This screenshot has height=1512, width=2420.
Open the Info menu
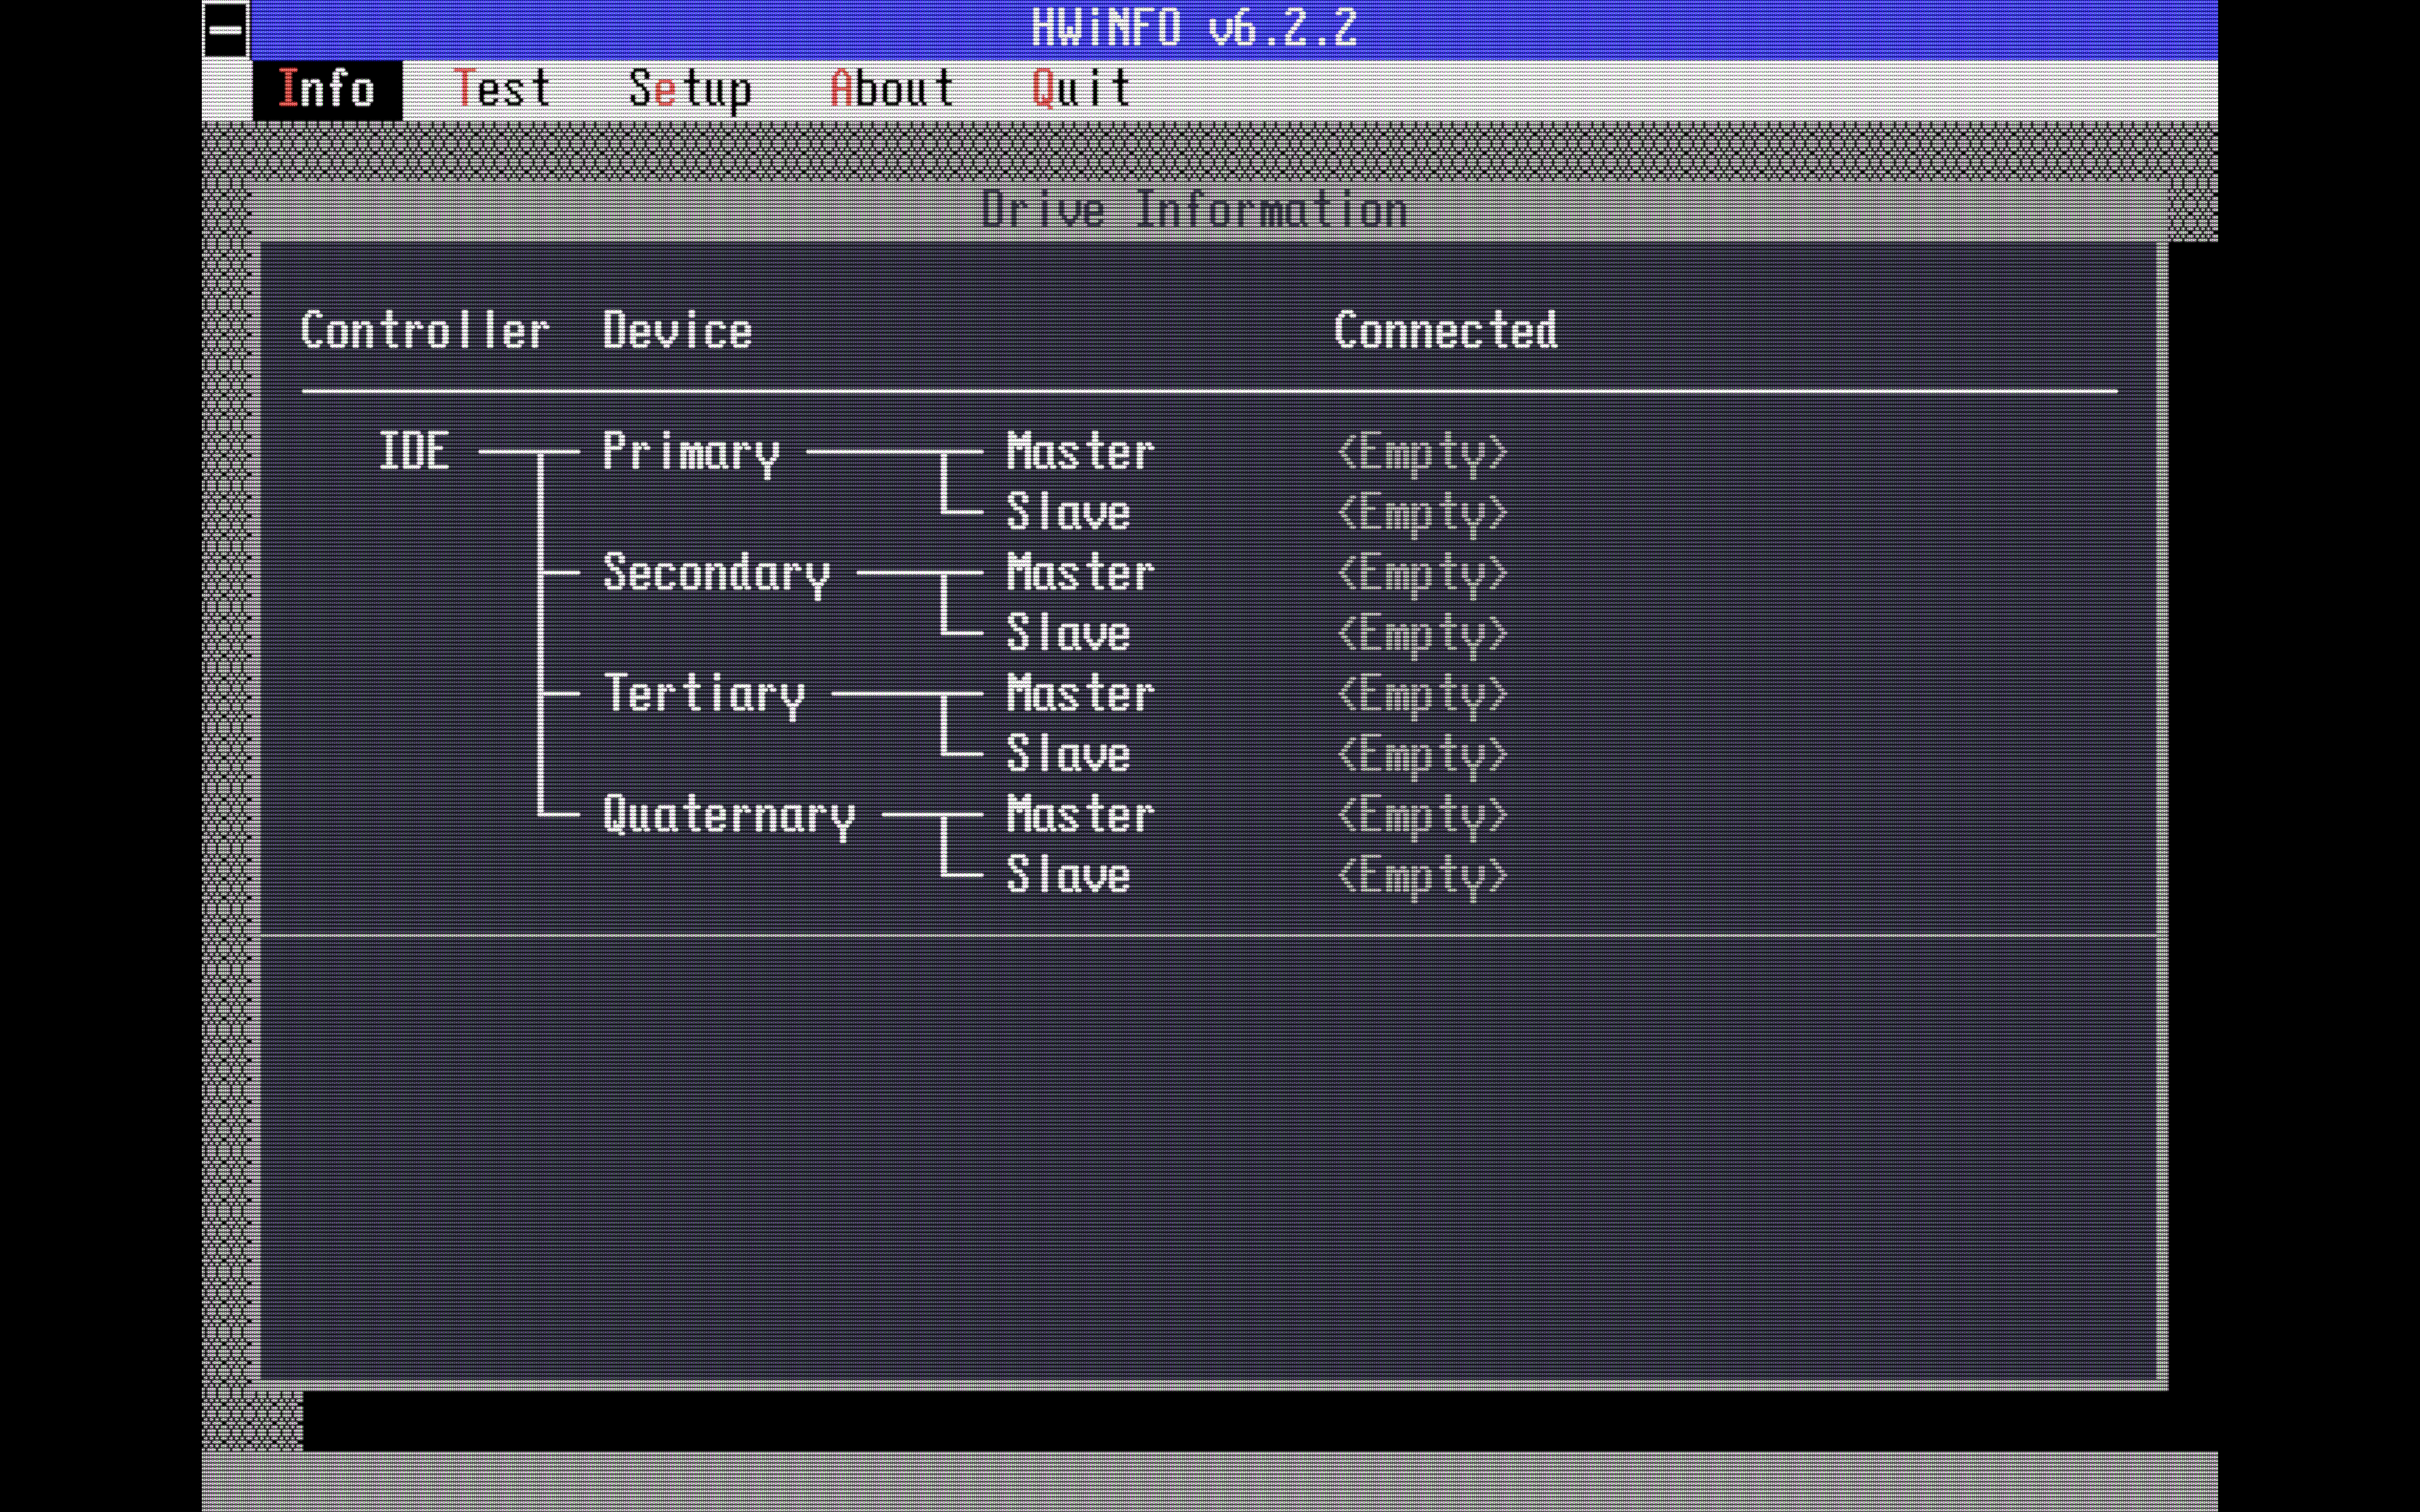[x=328, y=89]
